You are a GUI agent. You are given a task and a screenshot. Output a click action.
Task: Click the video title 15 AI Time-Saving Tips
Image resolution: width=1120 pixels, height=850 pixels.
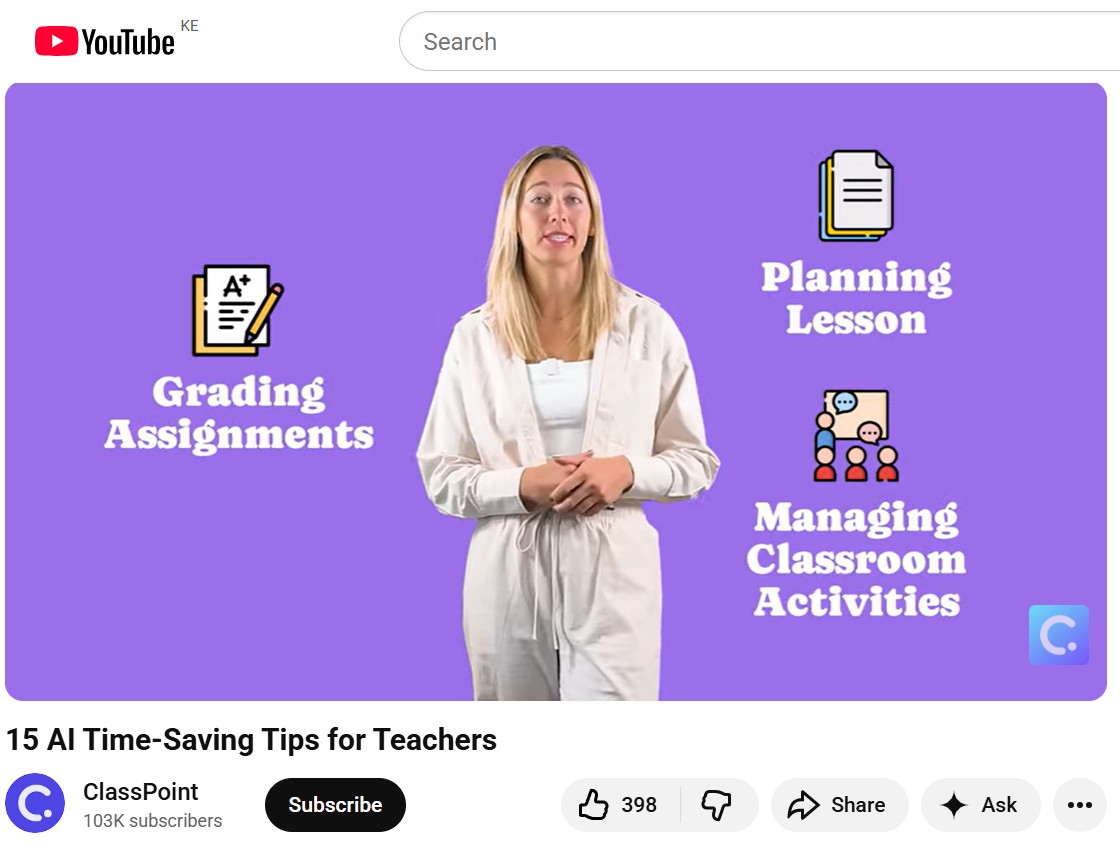251,740
